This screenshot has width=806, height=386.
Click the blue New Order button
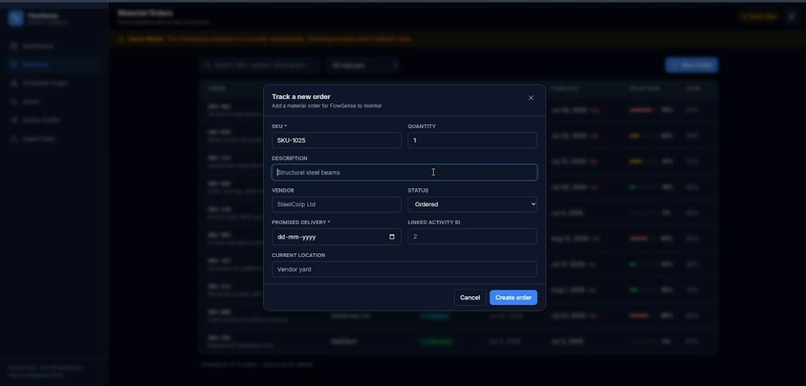pos(692,65)
